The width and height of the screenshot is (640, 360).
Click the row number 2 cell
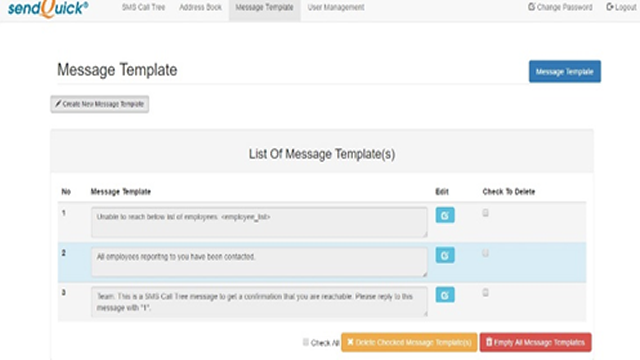coord(64,253)
